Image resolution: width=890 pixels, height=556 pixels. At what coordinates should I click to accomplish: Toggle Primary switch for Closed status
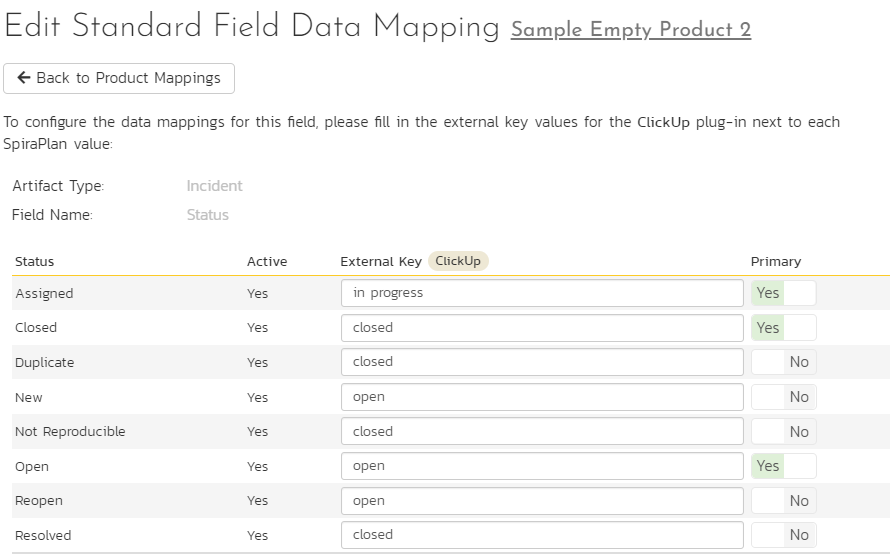click(x=783, y=328)
